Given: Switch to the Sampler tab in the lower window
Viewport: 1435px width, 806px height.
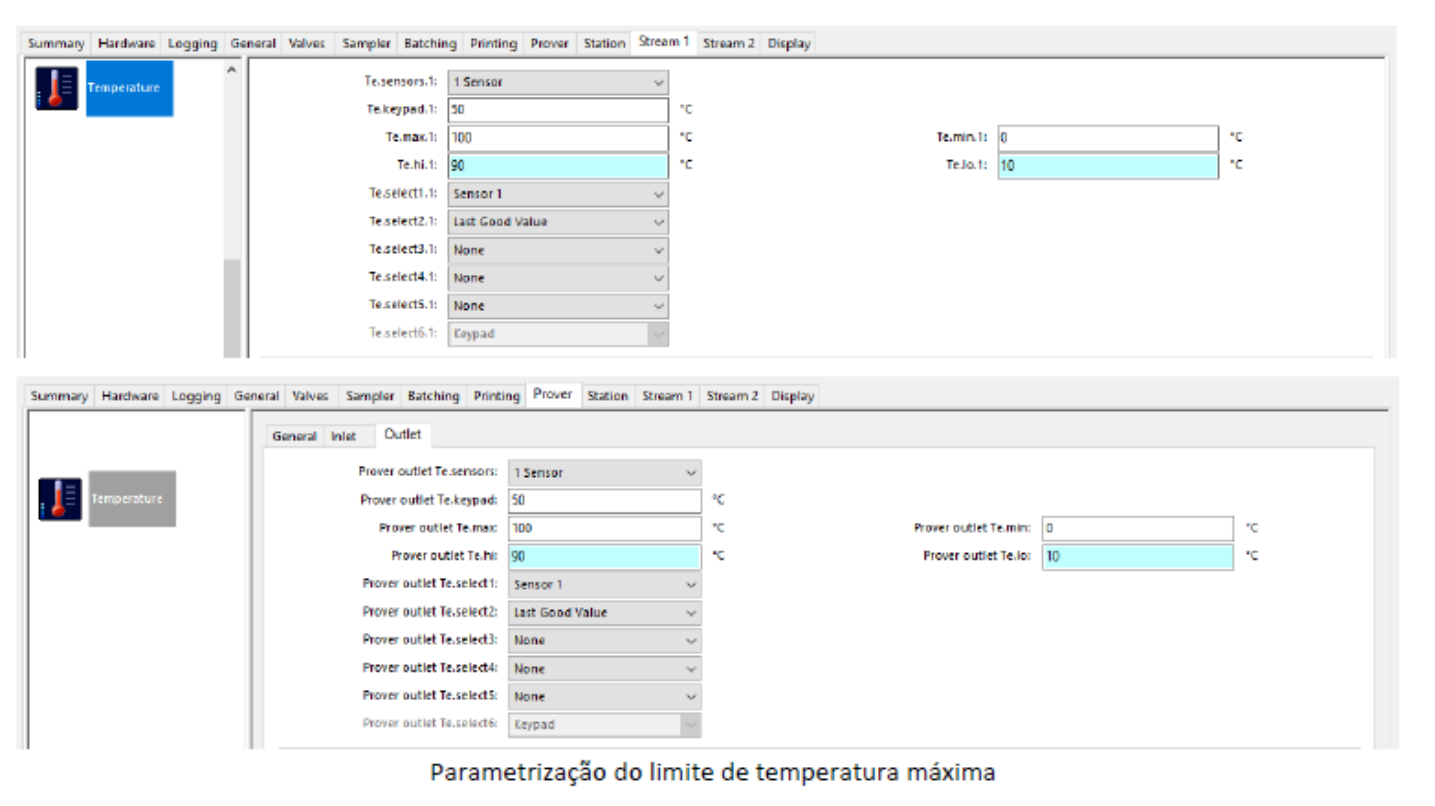Looking at the screenshot, I should [370, 397].
